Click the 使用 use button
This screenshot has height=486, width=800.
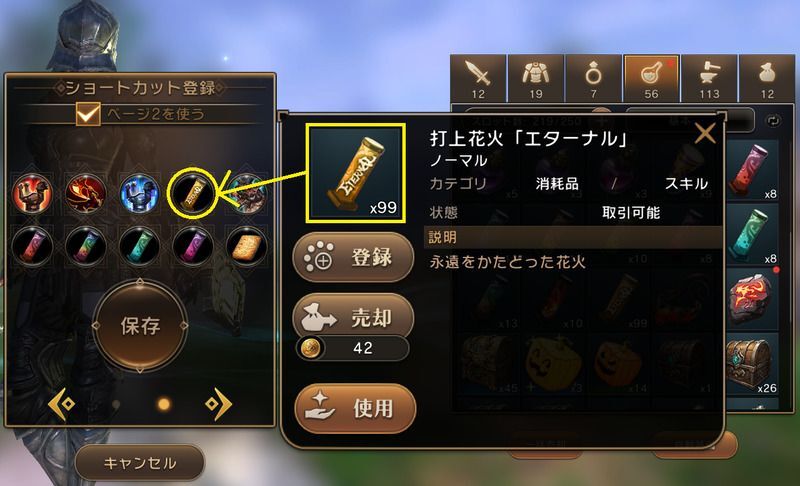pyautogui.click(x=355, y=408)
